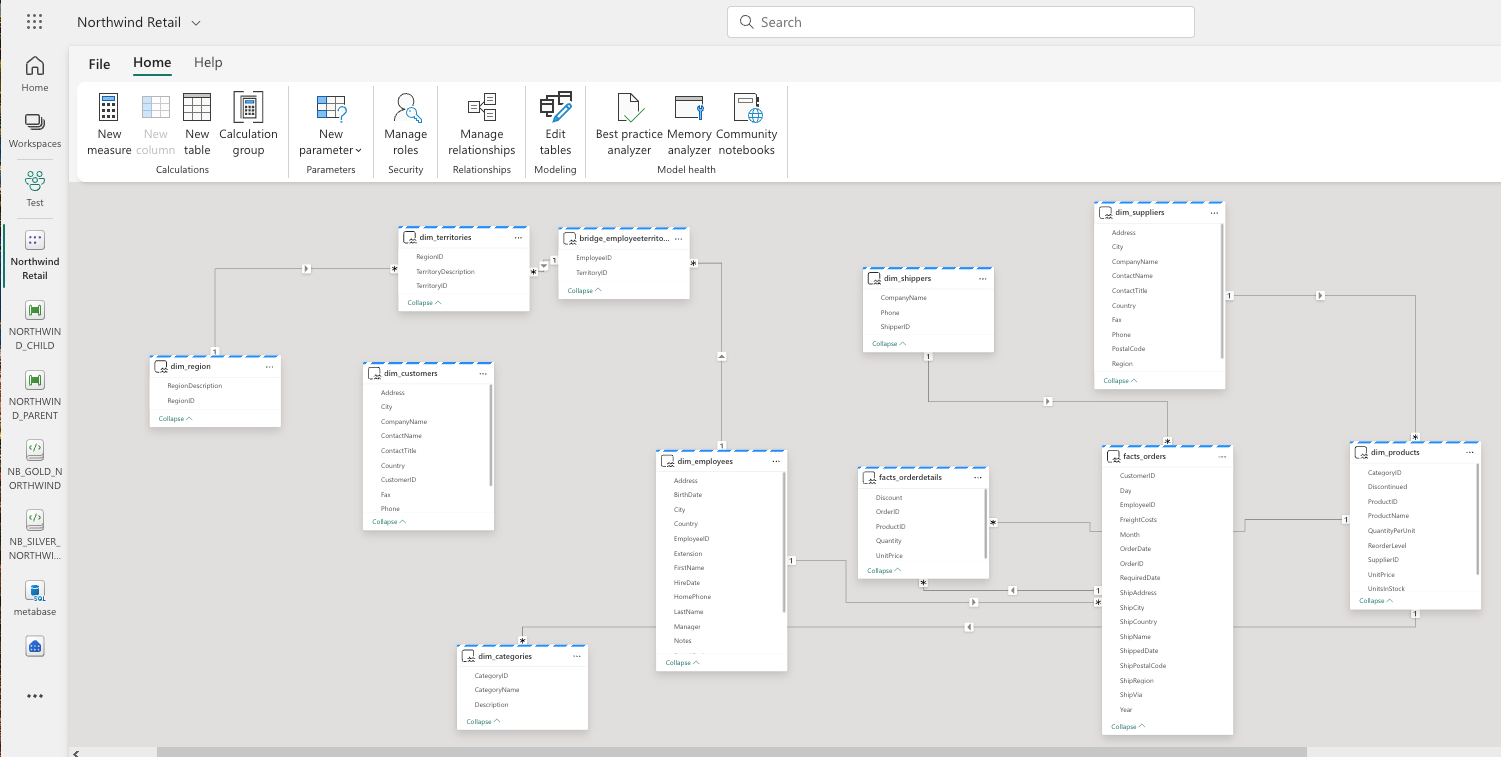Open the Memory analyzer
Image resolution: width=1501 pixels, height=757 pixels.
[x=689, y=125]
